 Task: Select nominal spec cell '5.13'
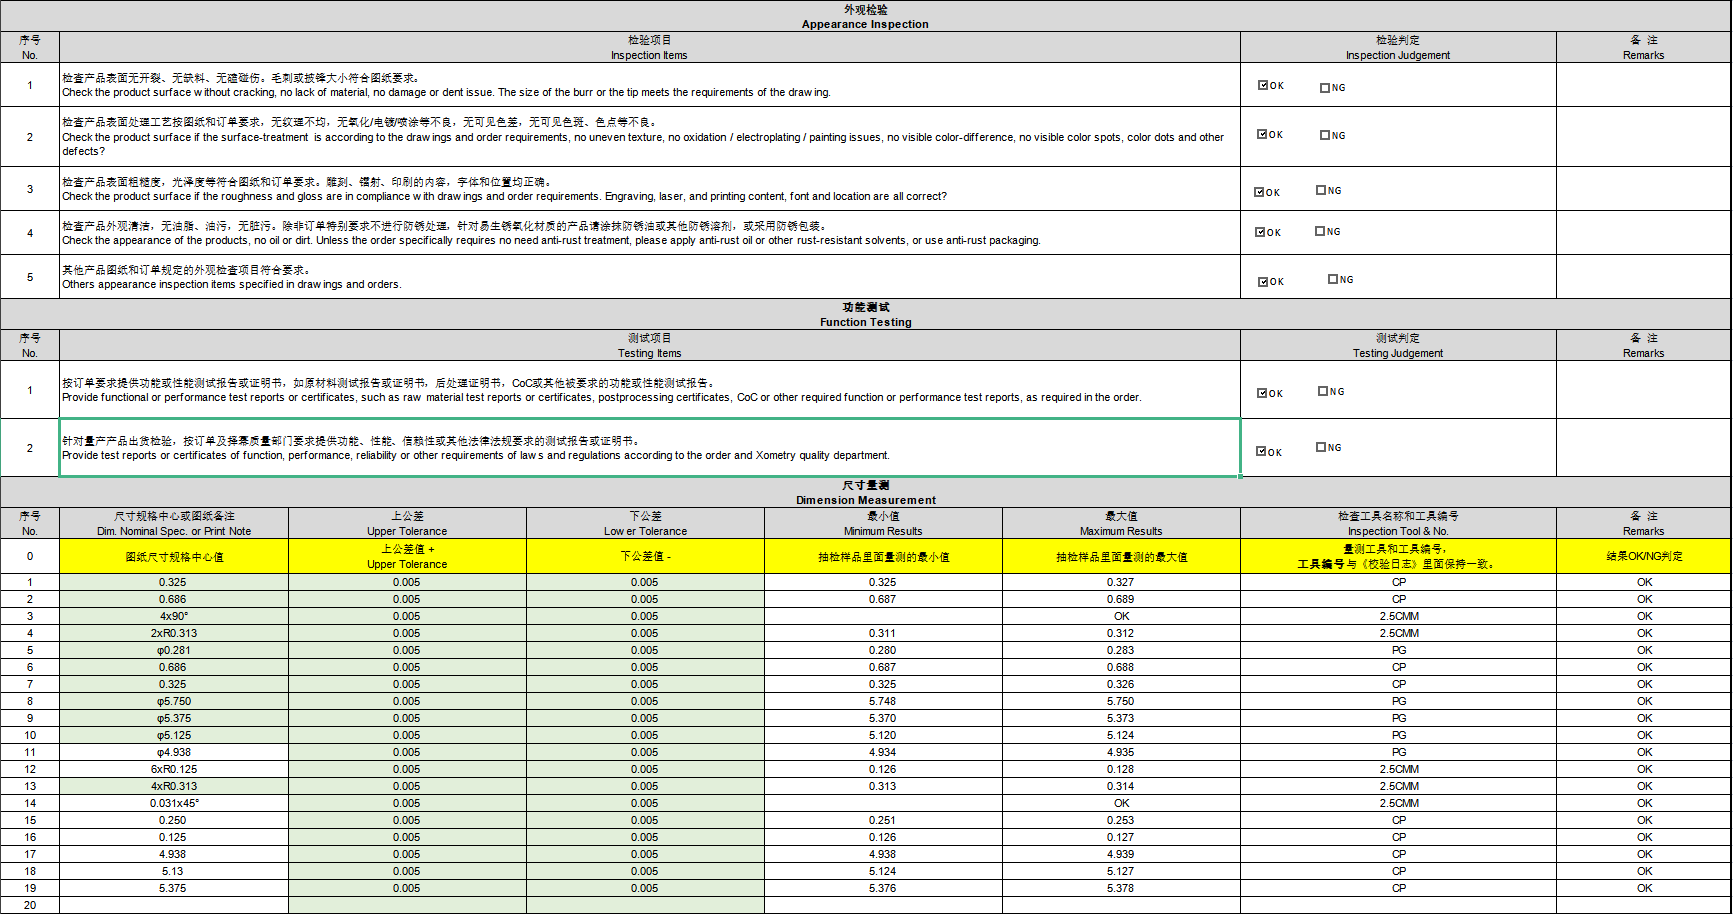(174, 871)
